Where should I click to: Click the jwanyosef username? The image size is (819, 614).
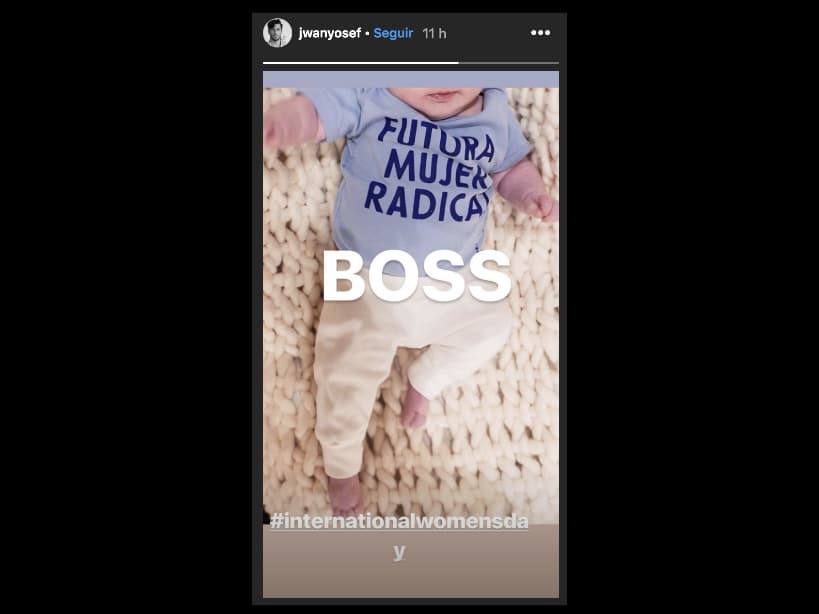pos(329,33)
